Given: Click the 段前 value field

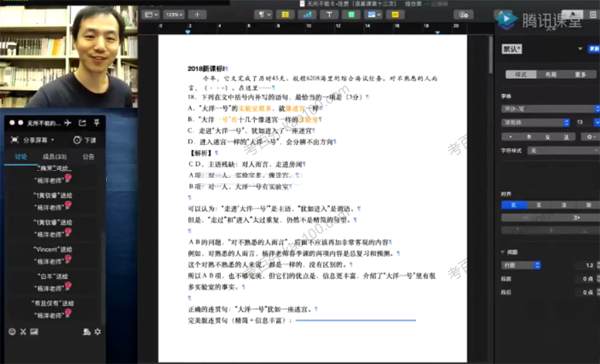Looking at the screenshot, I should click(586, 279).
